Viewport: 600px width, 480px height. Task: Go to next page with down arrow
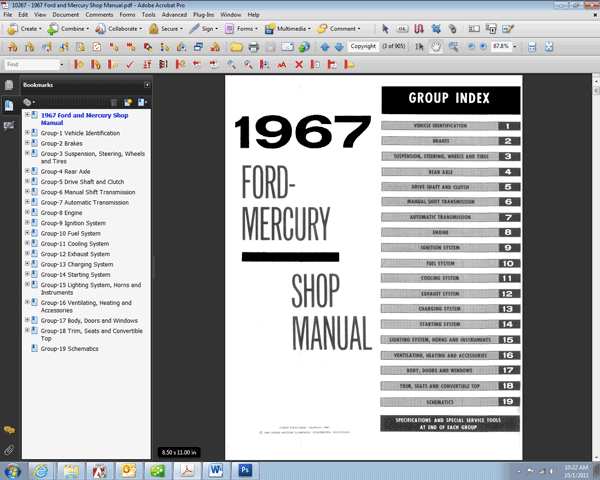point(339,47)
